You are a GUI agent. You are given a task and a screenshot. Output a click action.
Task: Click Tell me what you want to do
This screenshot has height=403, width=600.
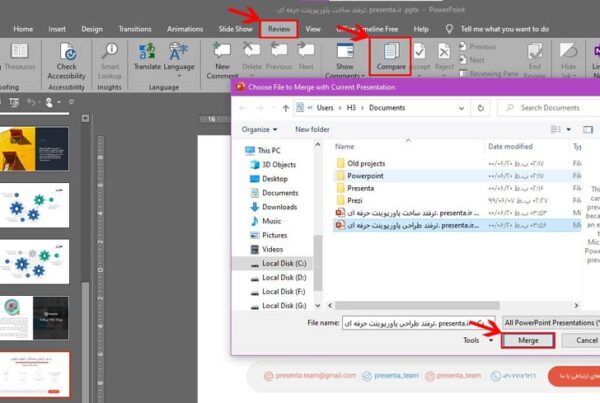[504, 29]
